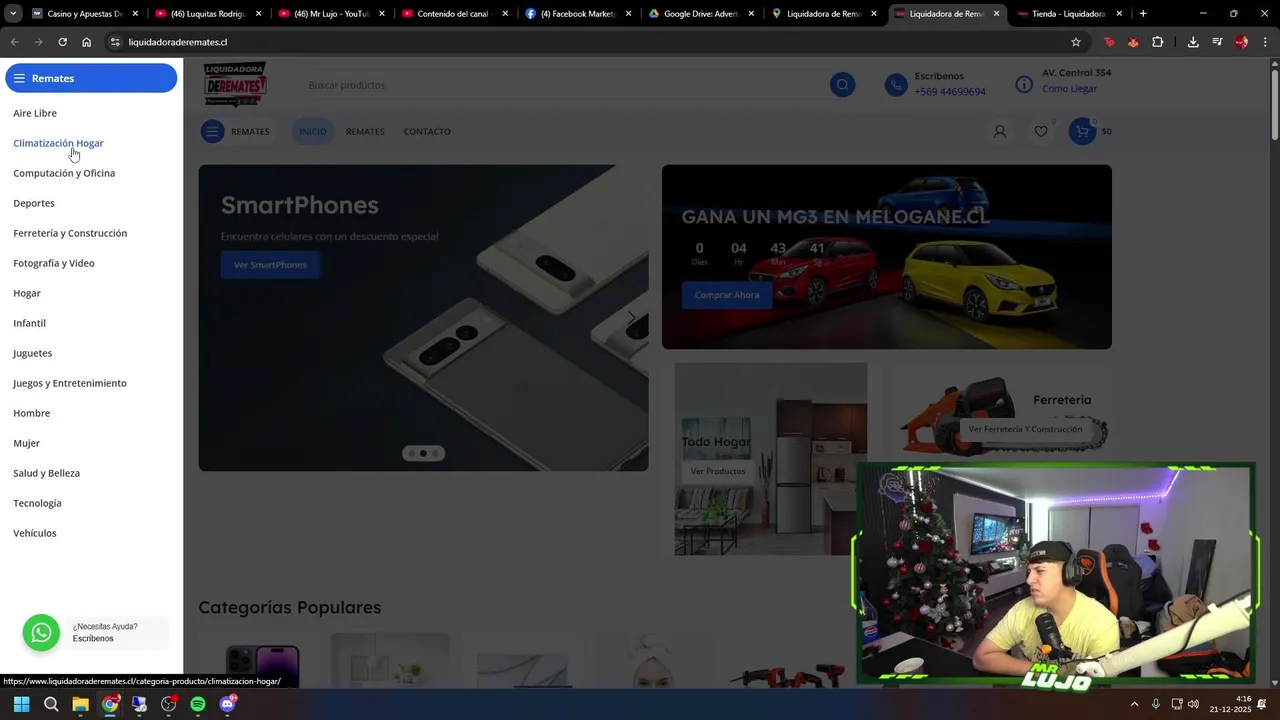Open the tab search dropdown arrow
1280x720 pixels.
point(12,14)
